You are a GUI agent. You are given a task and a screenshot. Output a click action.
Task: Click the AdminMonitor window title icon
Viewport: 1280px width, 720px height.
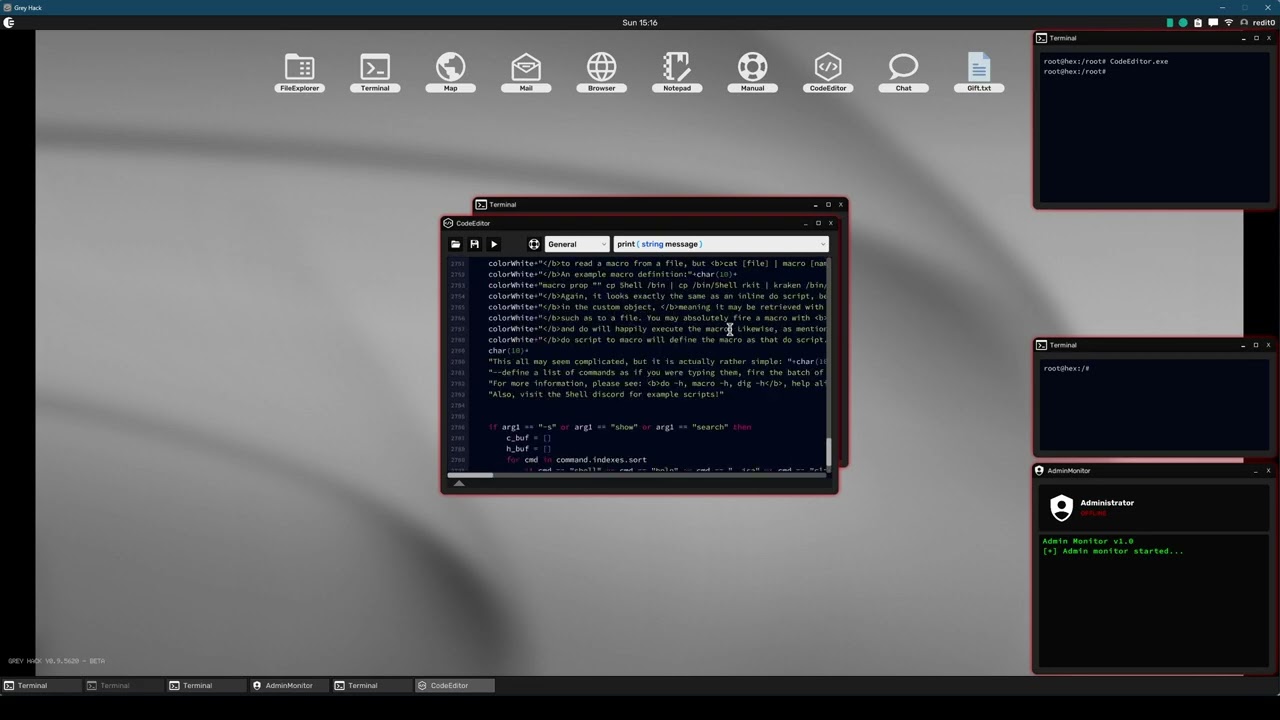(x=1039, y=470)
